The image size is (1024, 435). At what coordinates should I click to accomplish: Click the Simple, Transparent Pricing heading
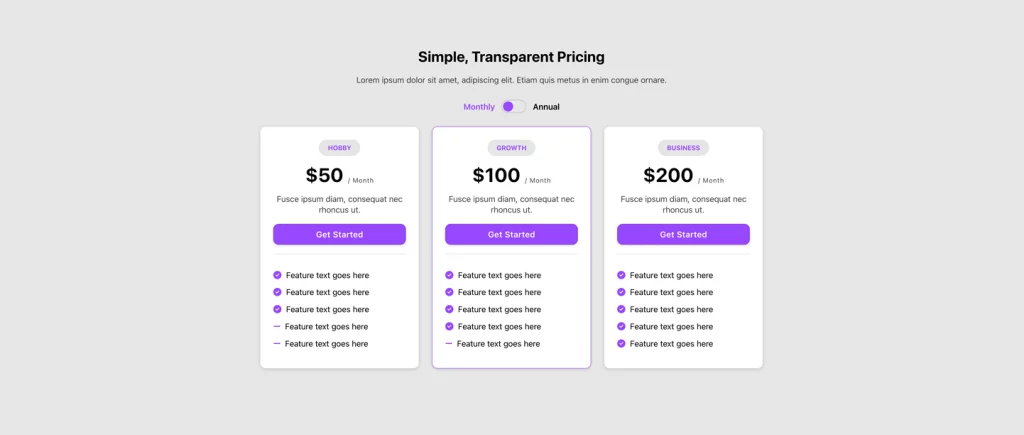(511, 57)
